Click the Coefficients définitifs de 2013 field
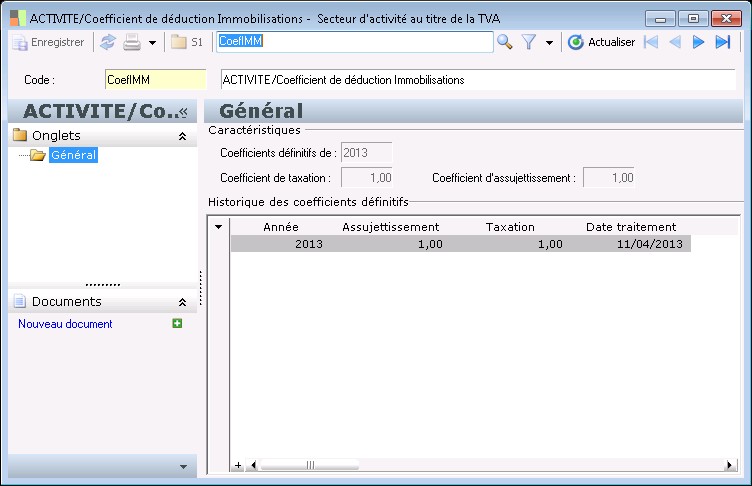Image resolution: width=752 pixels, height=486 pixels. [x=366, y=153]
